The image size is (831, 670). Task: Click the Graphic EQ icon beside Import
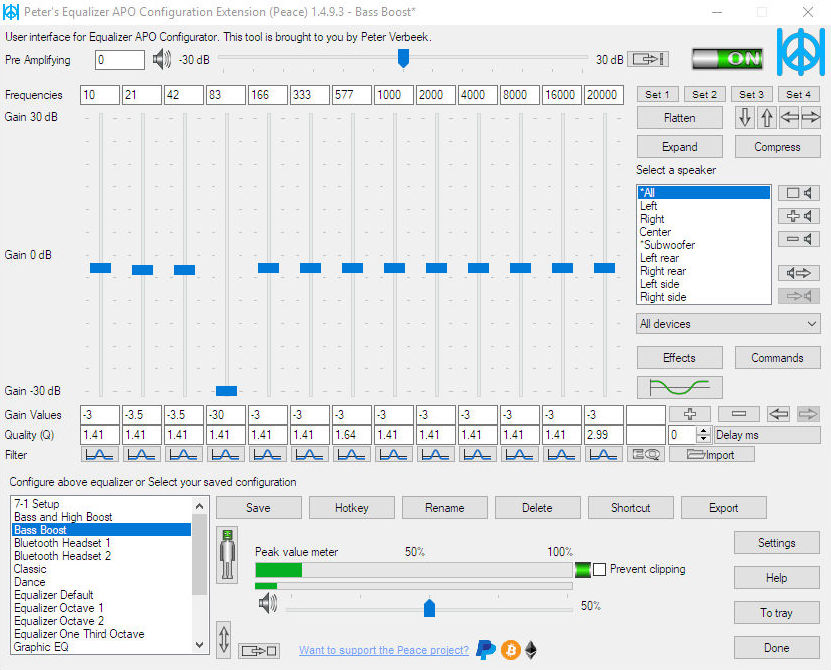pos(645,454)
